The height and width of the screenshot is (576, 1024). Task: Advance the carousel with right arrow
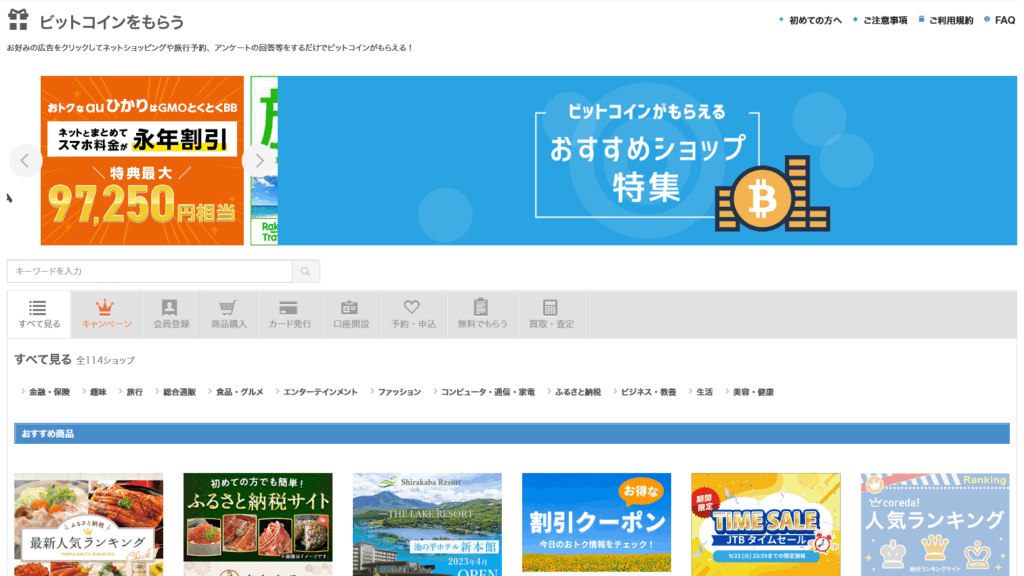pyautogui.click(x=259, y=160)
